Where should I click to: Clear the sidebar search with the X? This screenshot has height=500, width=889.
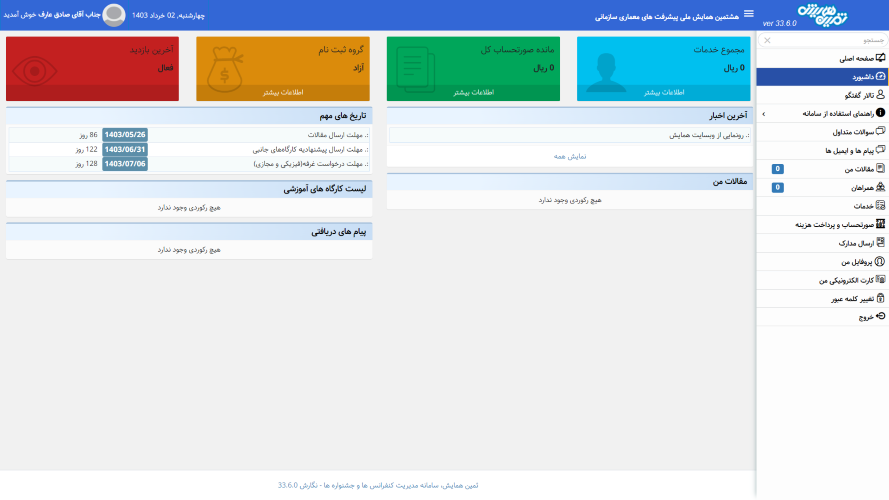click(x=767, y=41)
